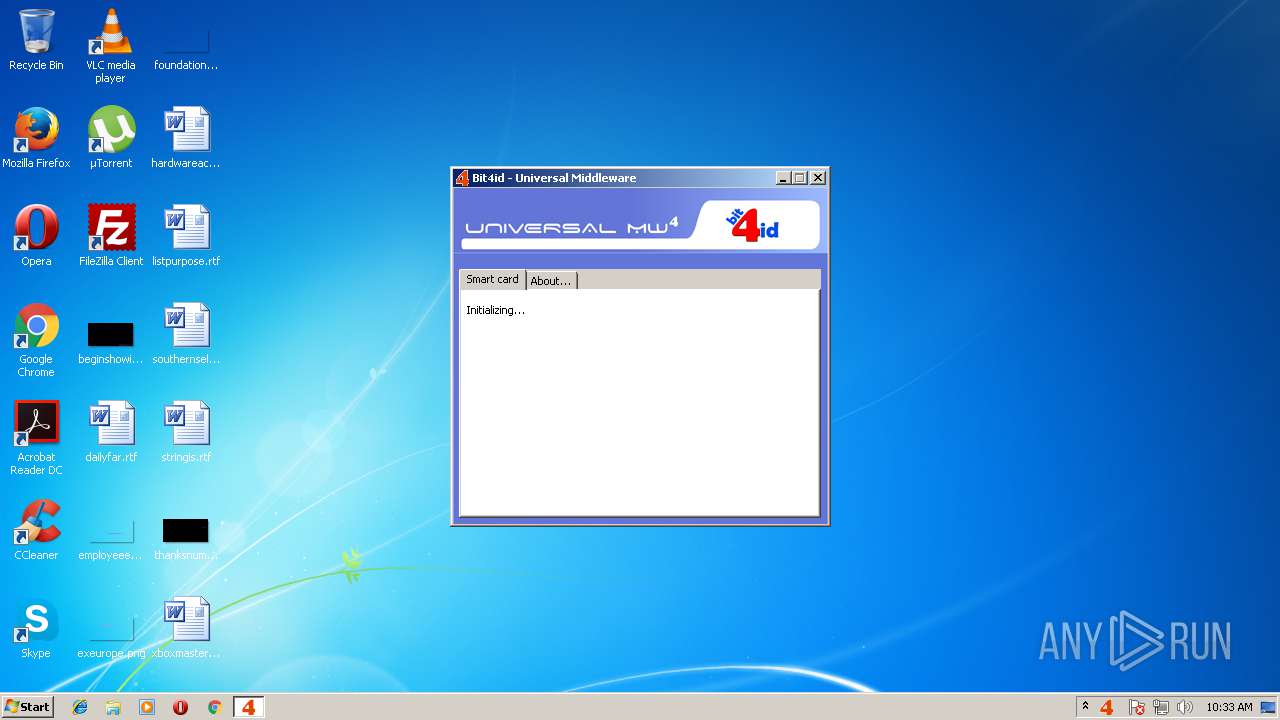The height and width of the screenshot is (720, 1280).
Task: Open the Opera desktop shortcut
Action: click(36, 236)
